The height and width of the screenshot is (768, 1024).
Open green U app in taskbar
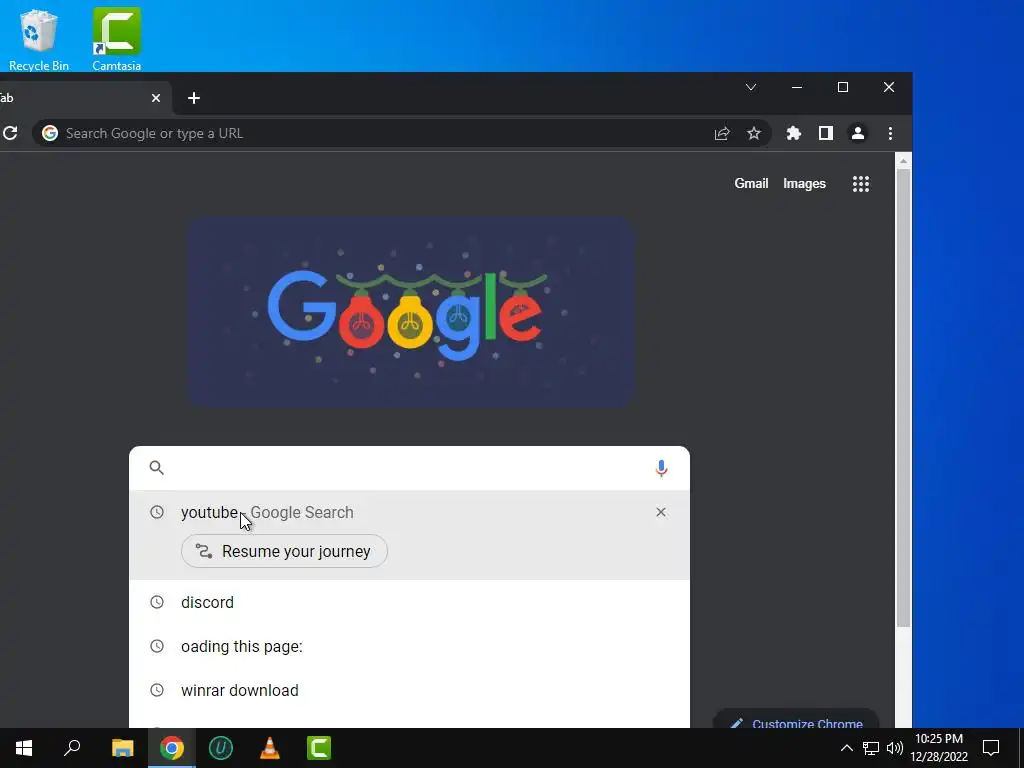(x=221, y=748)
